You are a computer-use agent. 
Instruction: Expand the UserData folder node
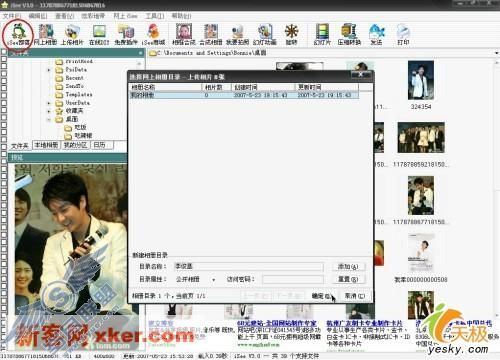(49, 103)
